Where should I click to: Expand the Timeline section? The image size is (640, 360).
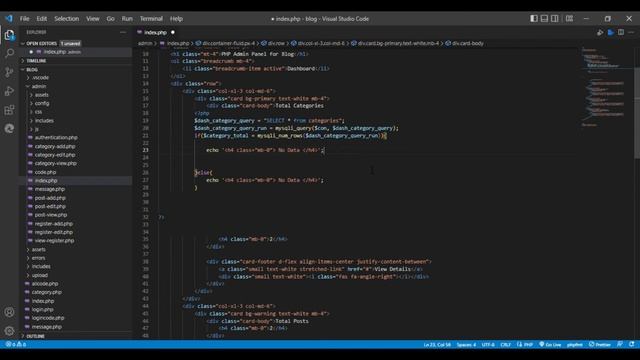[37, 61]
